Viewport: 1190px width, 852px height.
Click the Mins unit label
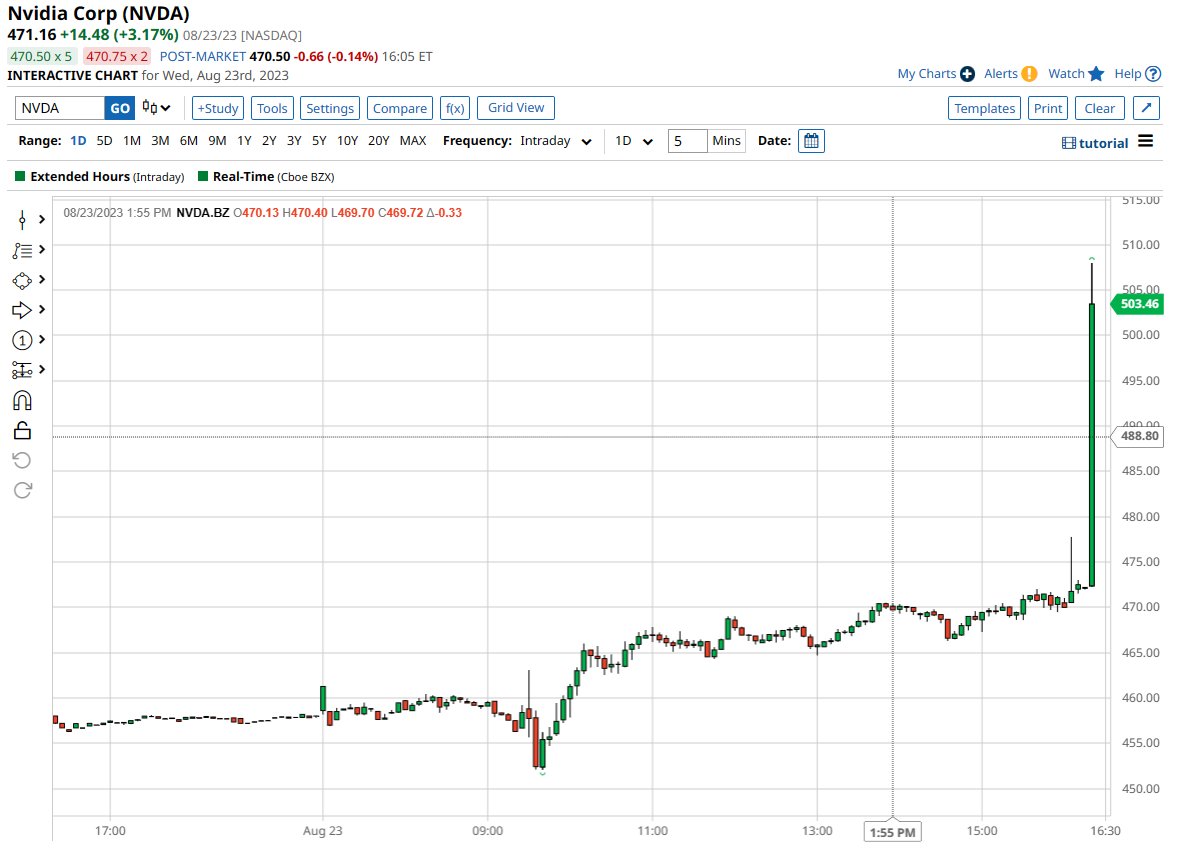click(x=726, y=141)
